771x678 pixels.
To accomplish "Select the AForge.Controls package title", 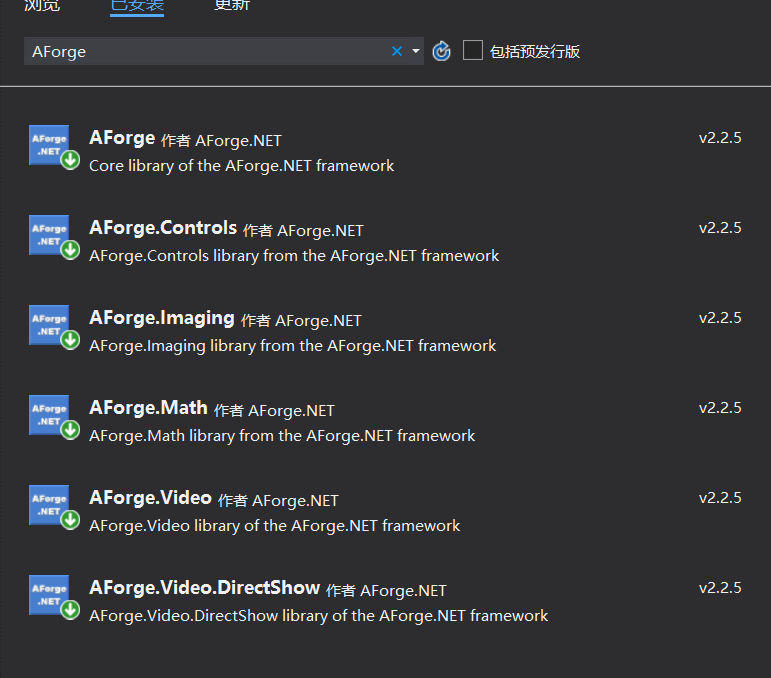I will (x=163, y=228).
